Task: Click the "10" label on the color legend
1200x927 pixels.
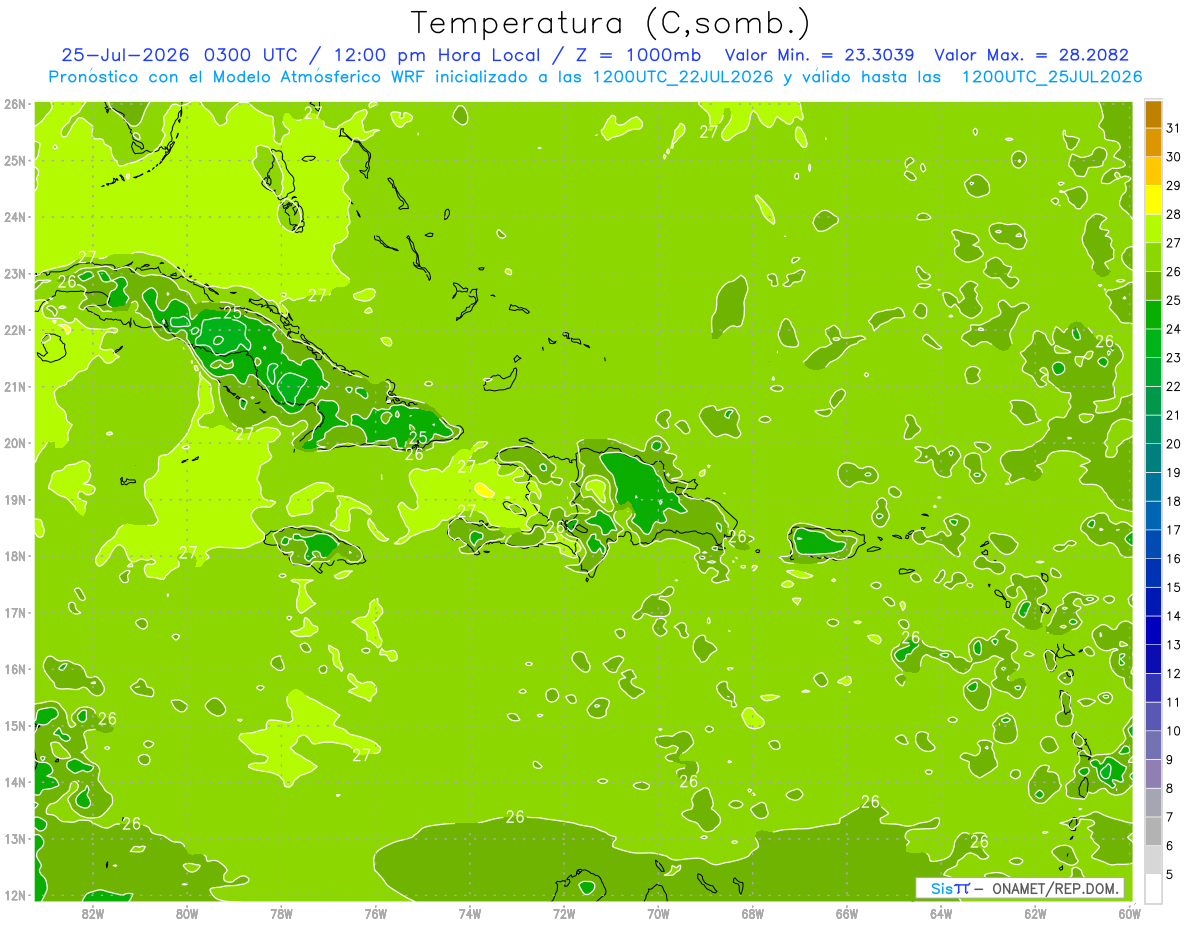Action: coord(1173,730)
